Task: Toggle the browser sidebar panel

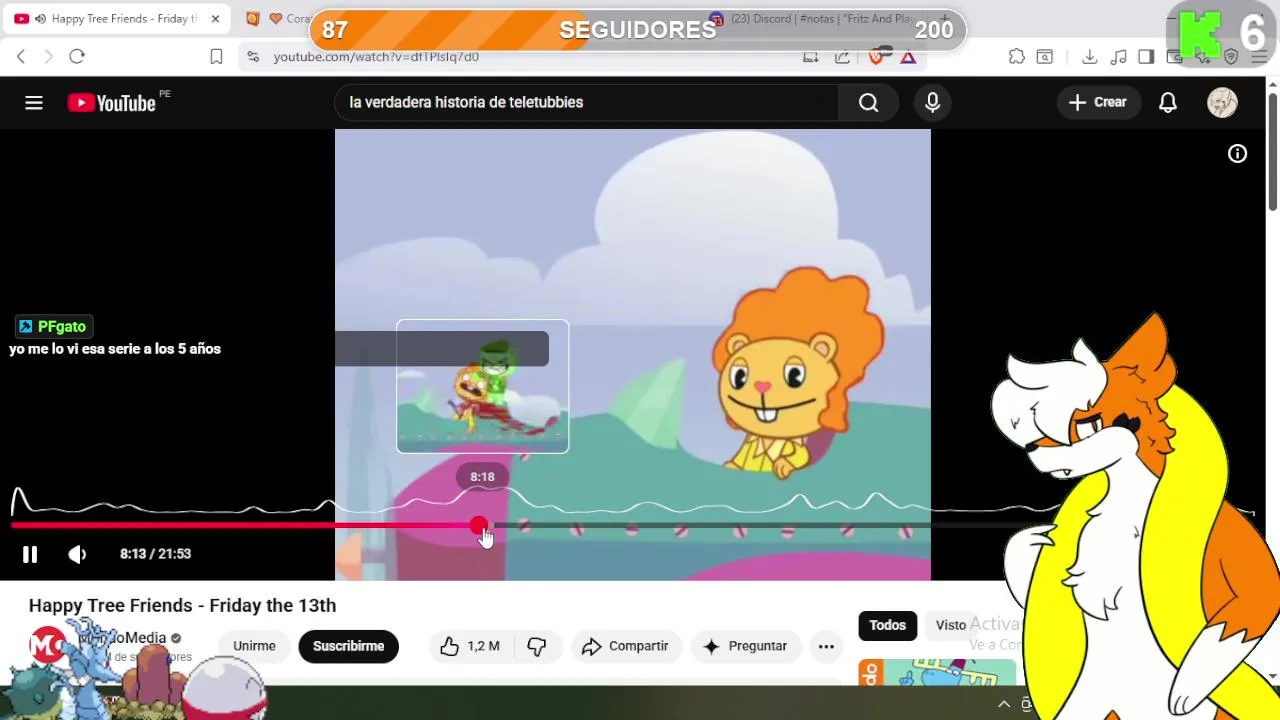Action: tap(1147, 57)
